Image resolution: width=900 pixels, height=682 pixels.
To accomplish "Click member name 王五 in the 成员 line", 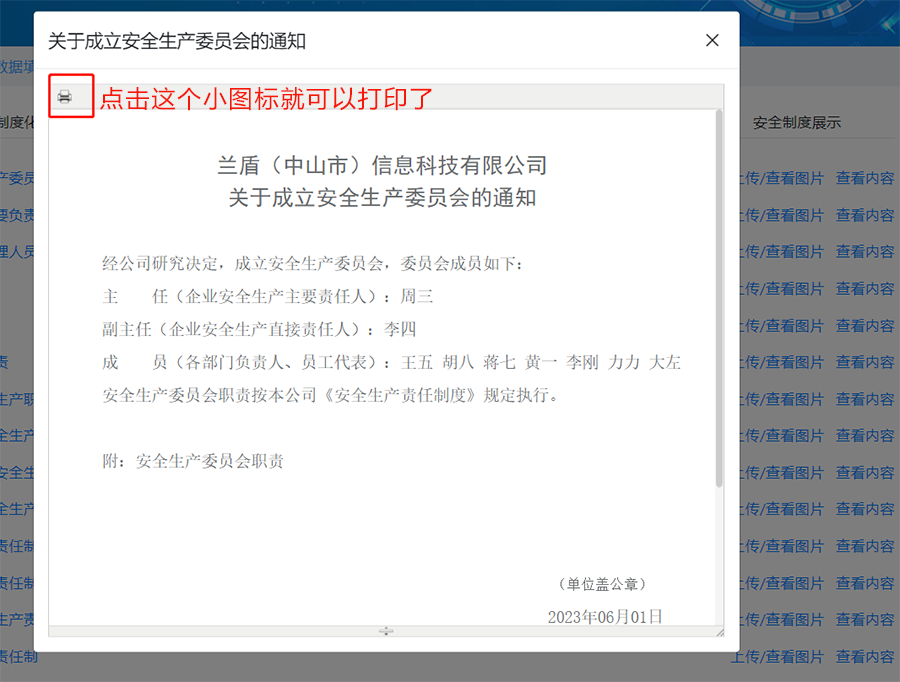I will point(417,362).
